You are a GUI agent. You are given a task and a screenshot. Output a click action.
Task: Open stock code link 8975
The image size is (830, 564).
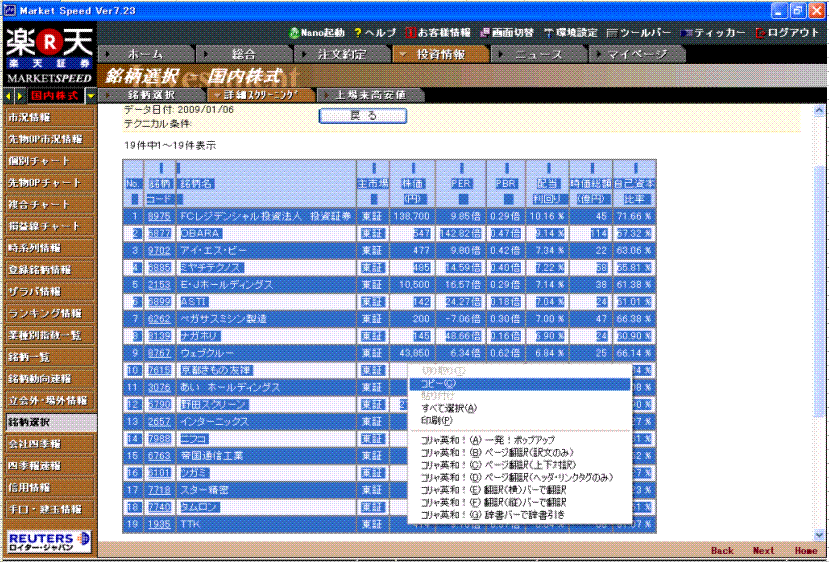pos(159,216)
